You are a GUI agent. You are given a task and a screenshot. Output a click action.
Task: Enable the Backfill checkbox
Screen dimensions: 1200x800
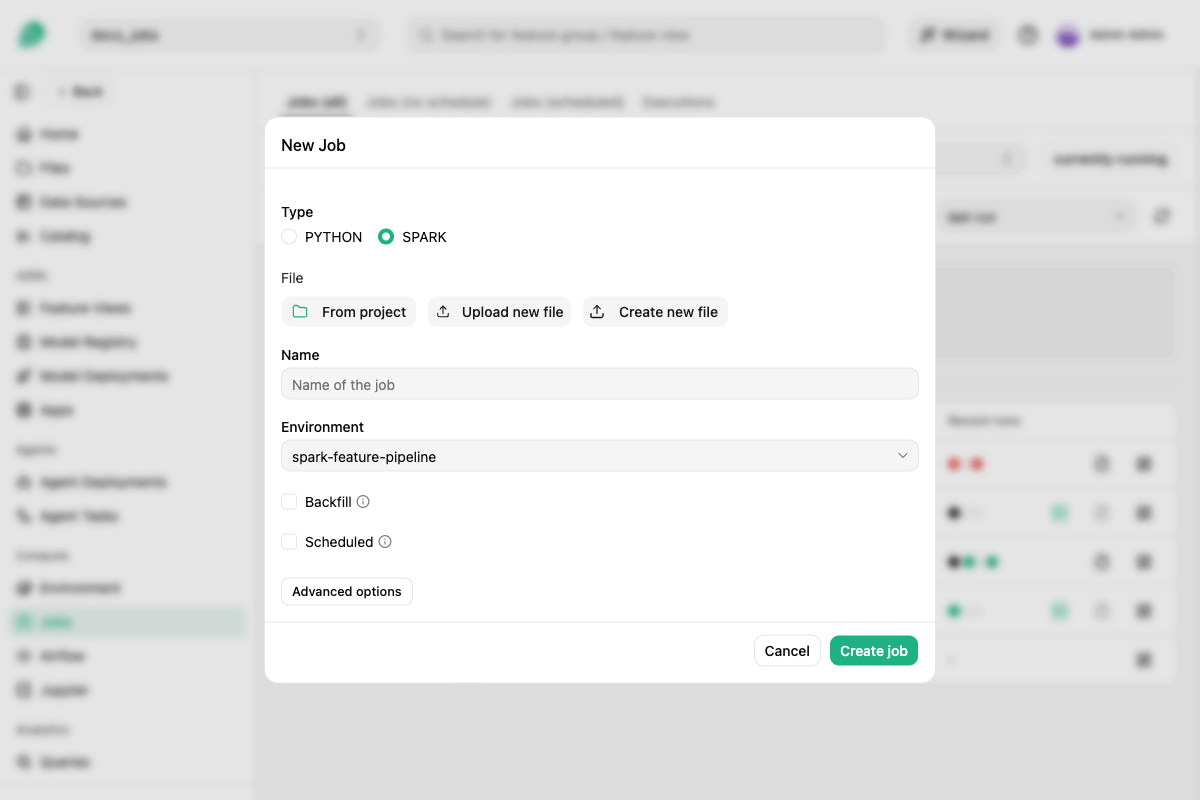[x=289, y=502]
